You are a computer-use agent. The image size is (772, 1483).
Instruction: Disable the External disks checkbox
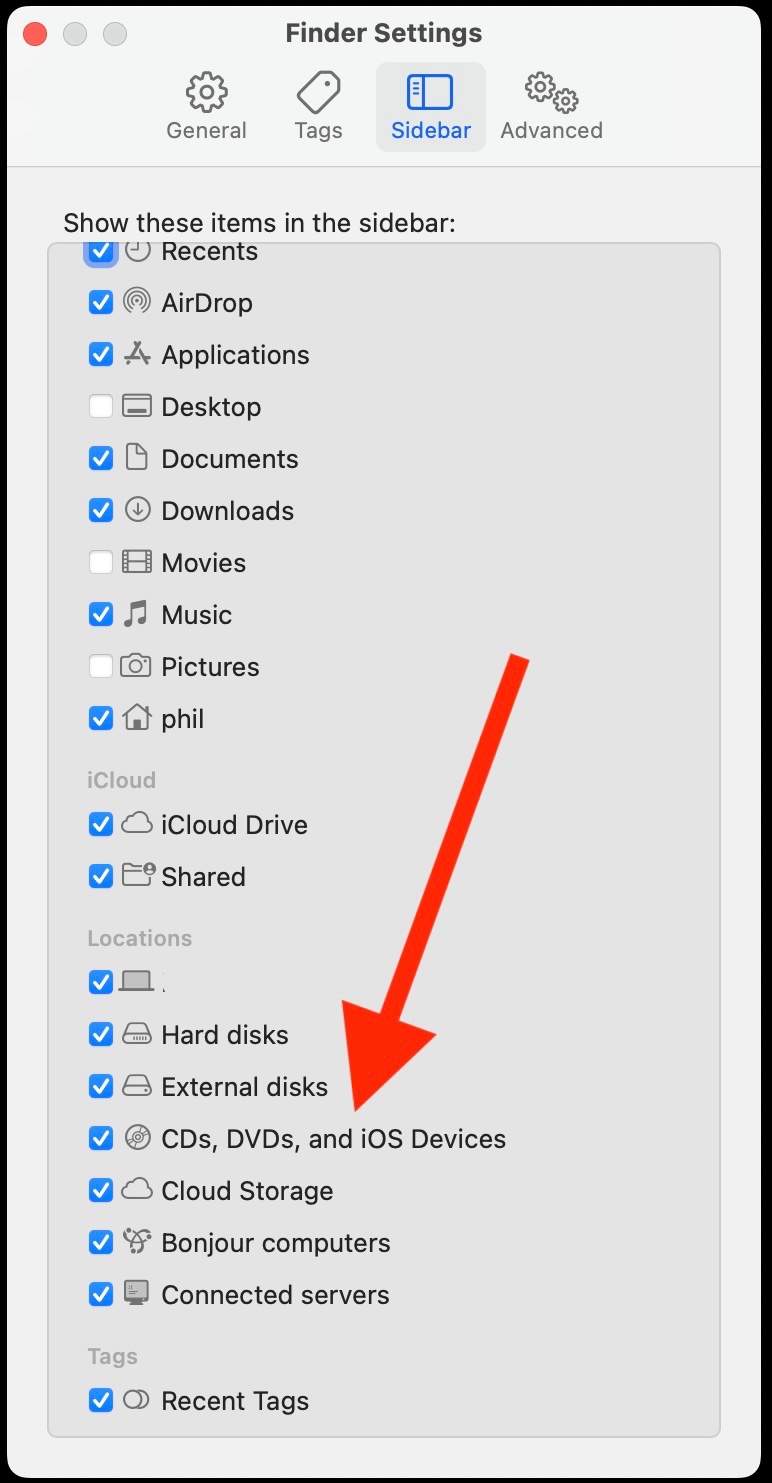(101, 1086)
